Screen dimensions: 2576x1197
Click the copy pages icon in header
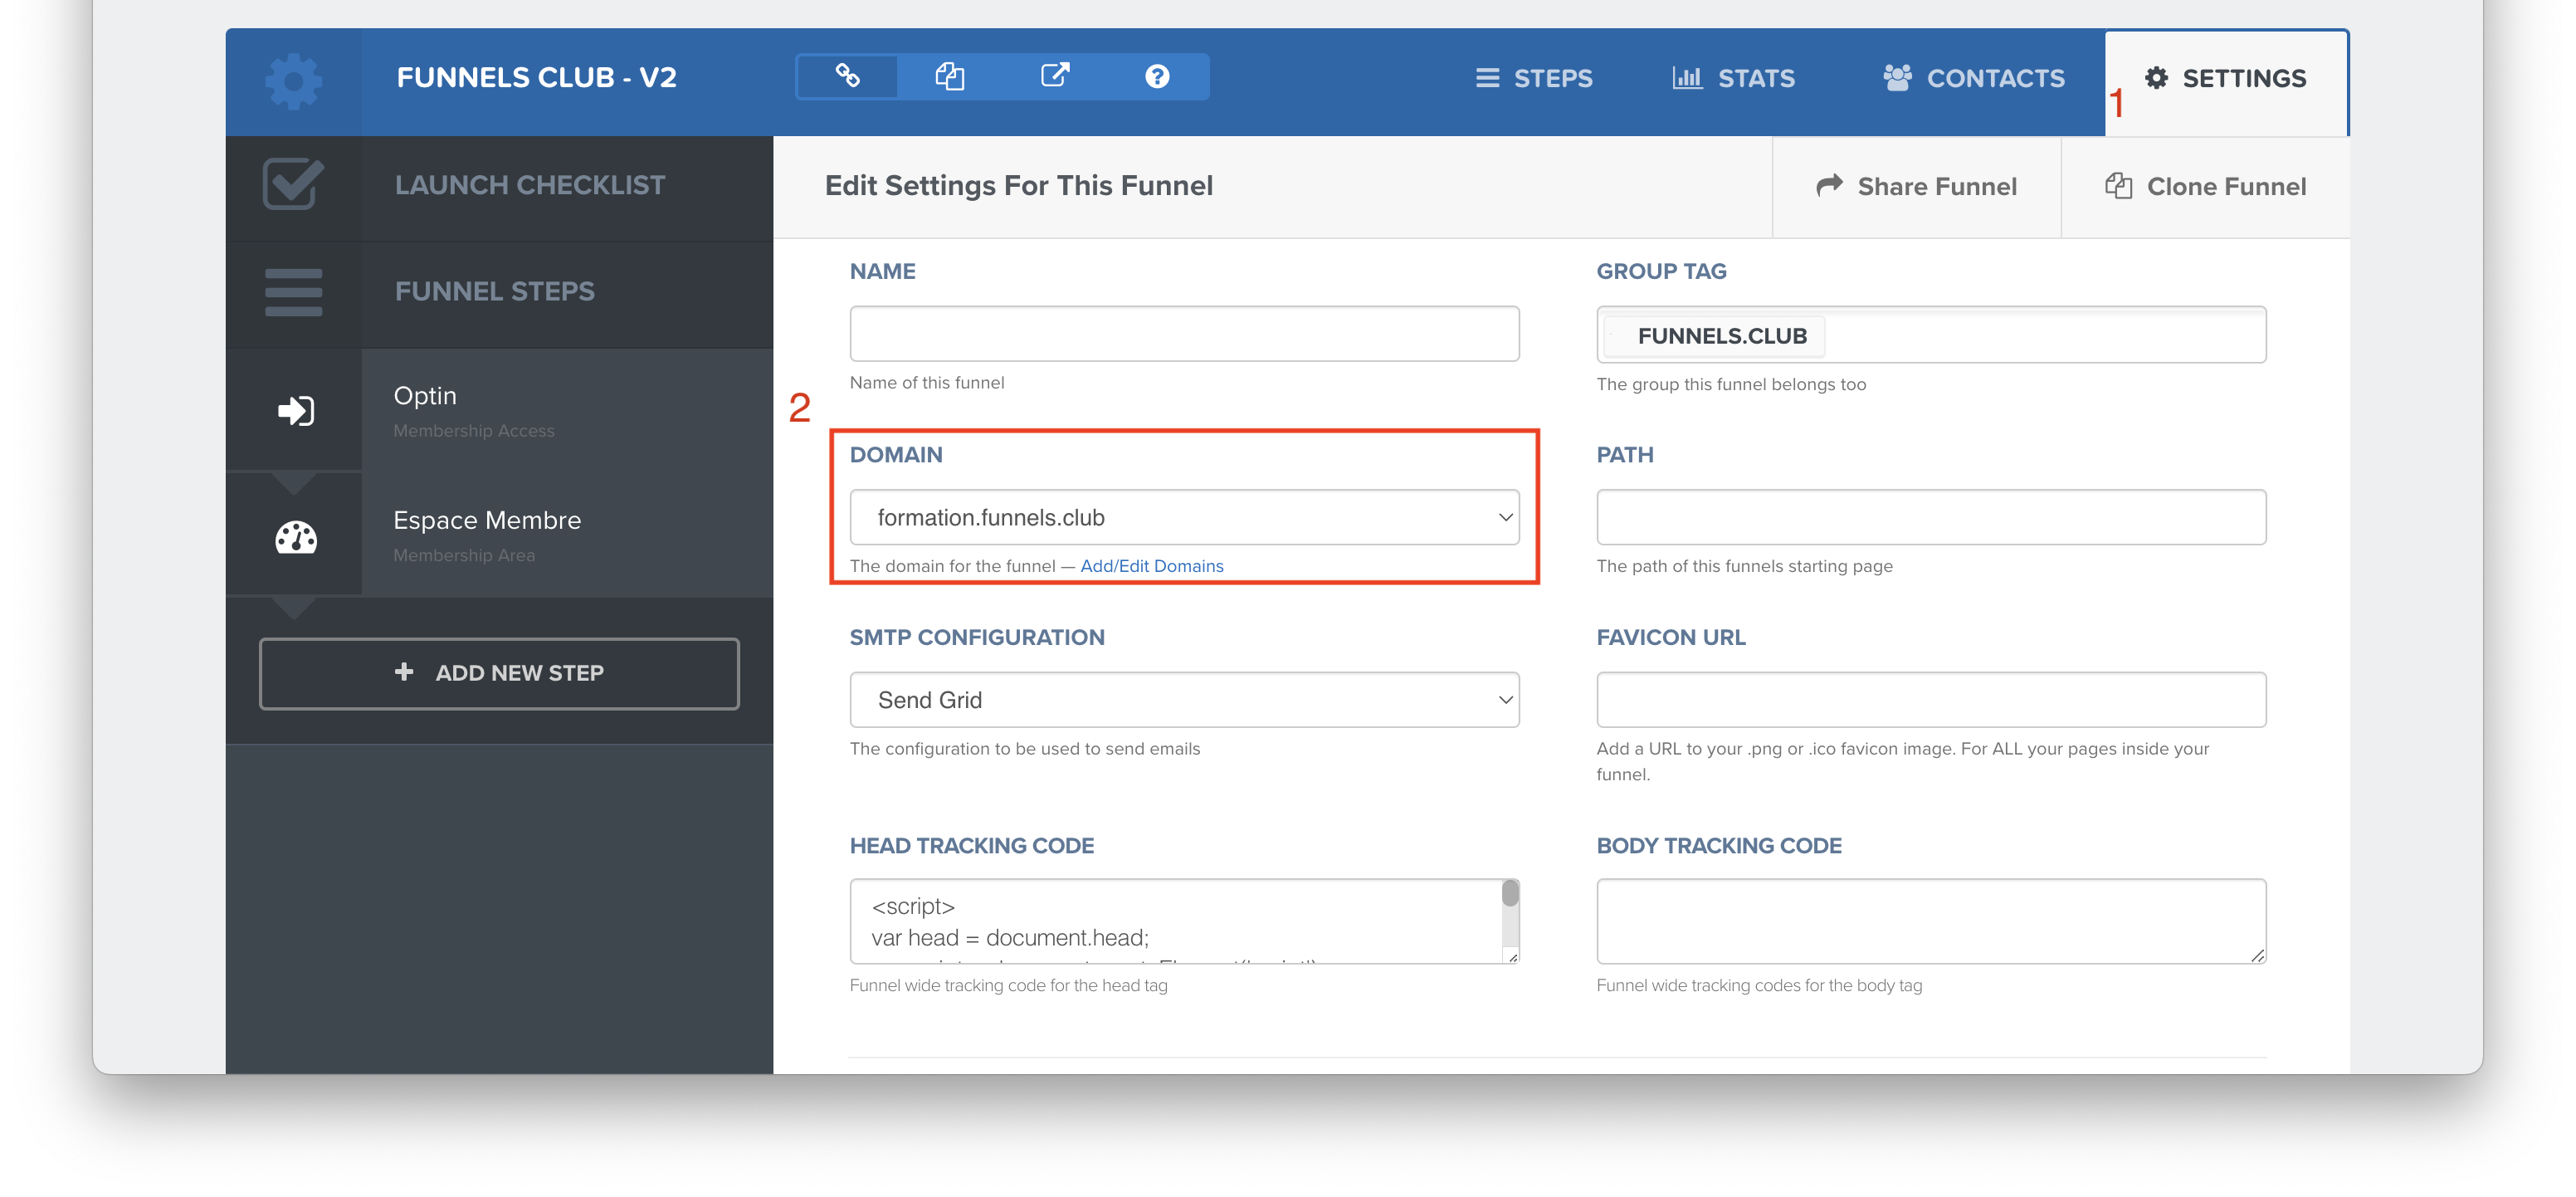(949, 76)
